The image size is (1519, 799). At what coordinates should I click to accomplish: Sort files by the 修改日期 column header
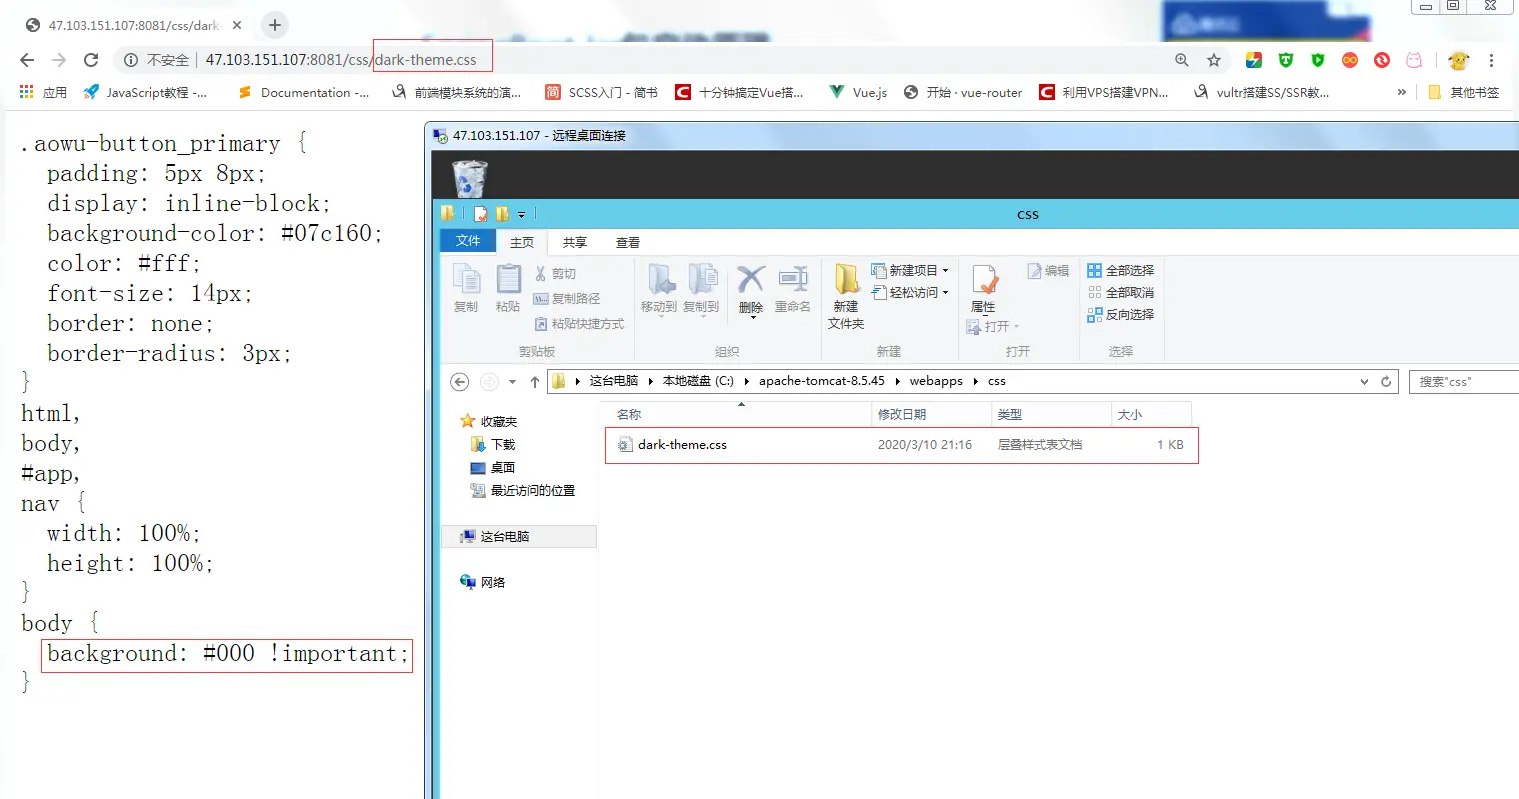click(x=931, y=414)
